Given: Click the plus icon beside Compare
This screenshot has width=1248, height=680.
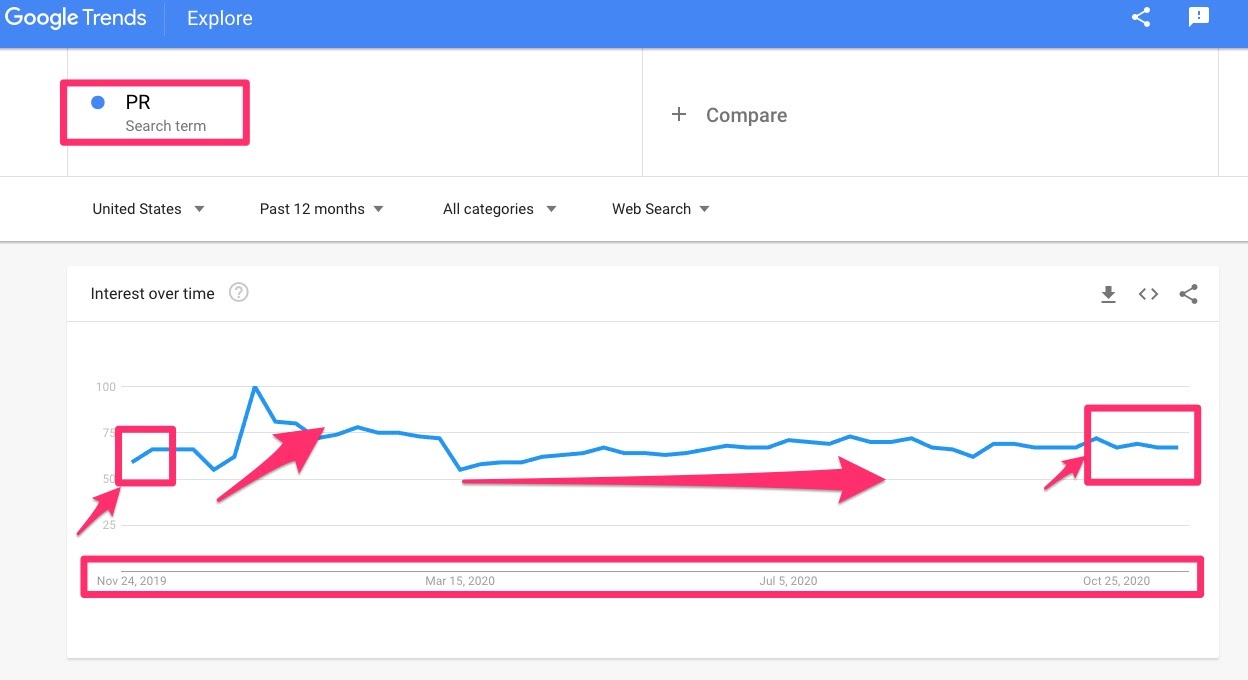Looking at the screenshot, I should pos(679,115).
